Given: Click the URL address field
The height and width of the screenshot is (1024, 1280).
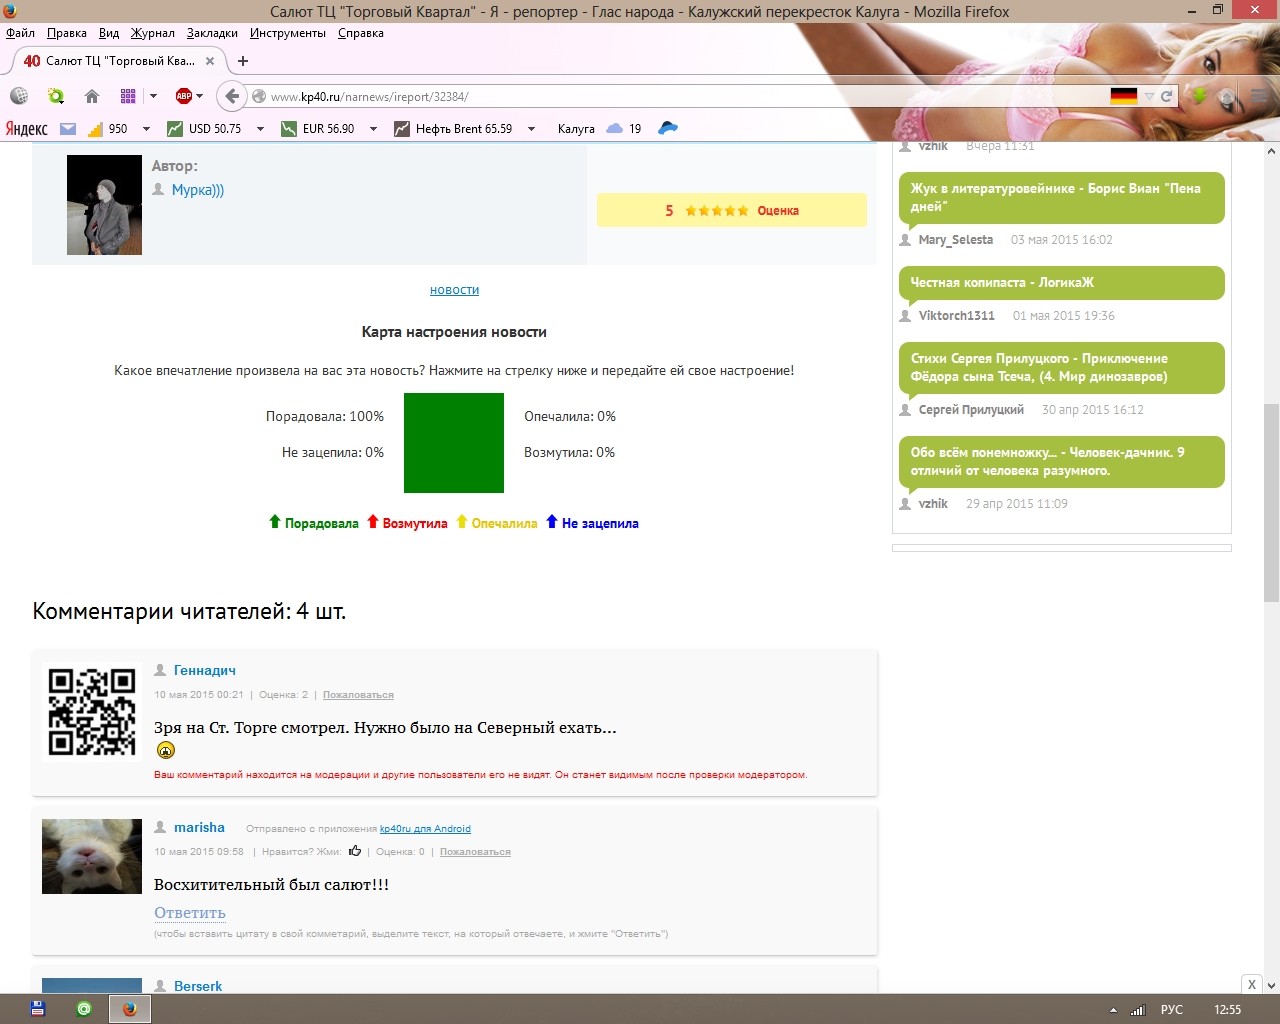Looking at the screenshot, I should click(680, 97).
